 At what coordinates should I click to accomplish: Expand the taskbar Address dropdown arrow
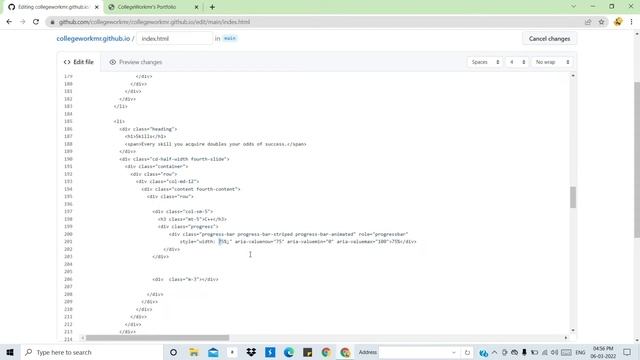click(x=454, y=352)
